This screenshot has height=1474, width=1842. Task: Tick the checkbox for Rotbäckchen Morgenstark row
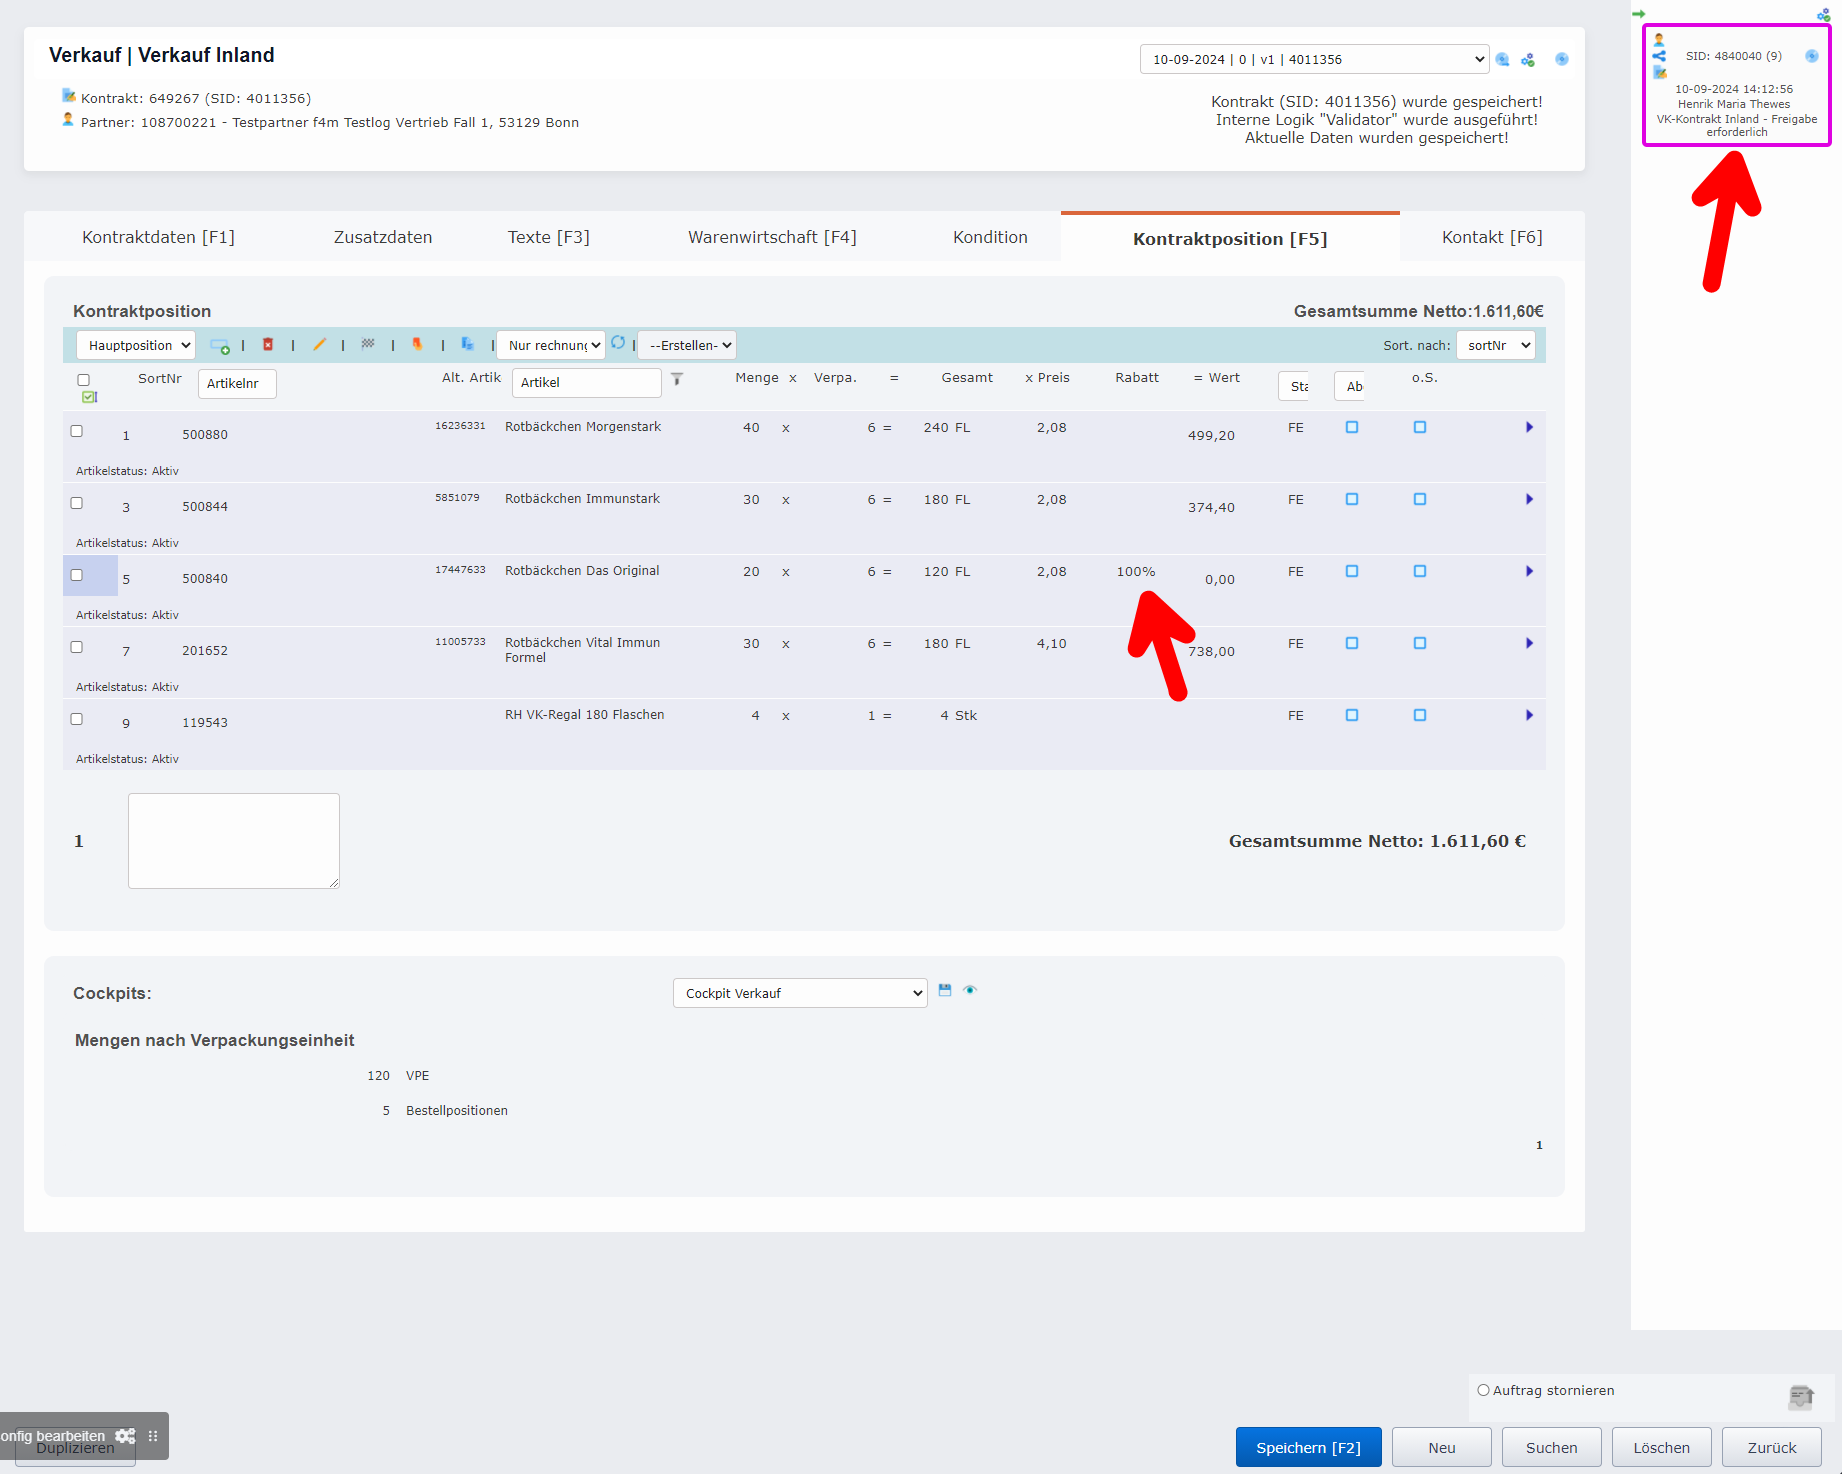click(77, 431)
